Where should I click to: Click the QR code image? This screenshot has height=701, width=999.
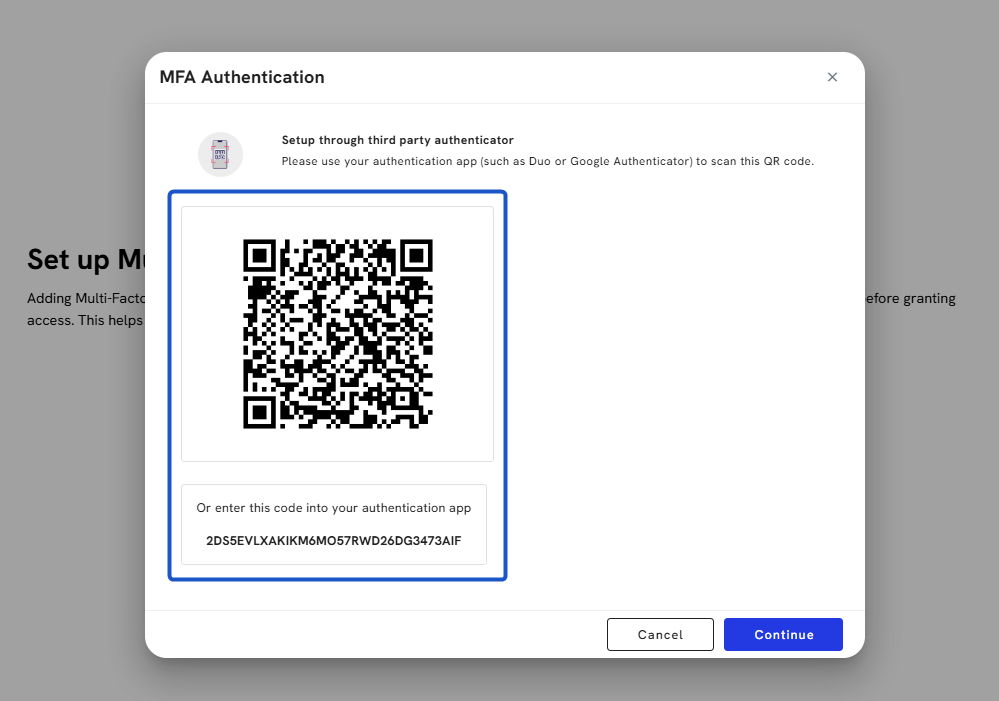(x=338, y=334)
